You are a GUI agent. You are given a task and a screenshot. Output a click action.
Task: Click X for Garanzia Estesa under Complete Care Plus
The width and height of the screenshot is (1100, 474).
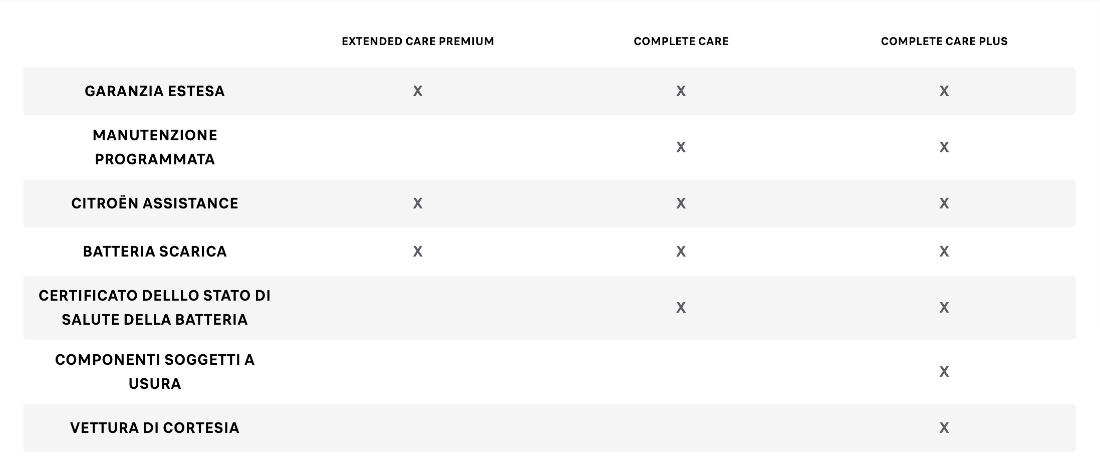point(944,91)
